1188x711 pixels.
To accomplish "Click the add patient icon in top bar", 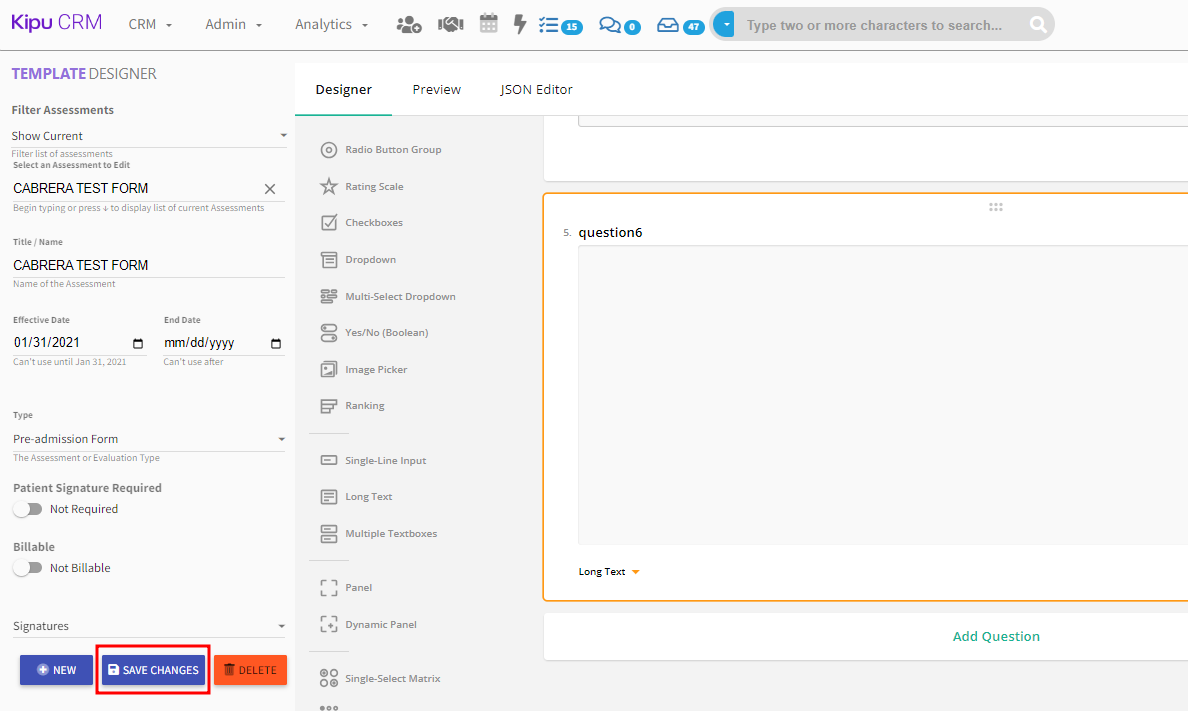I will 409,25.
